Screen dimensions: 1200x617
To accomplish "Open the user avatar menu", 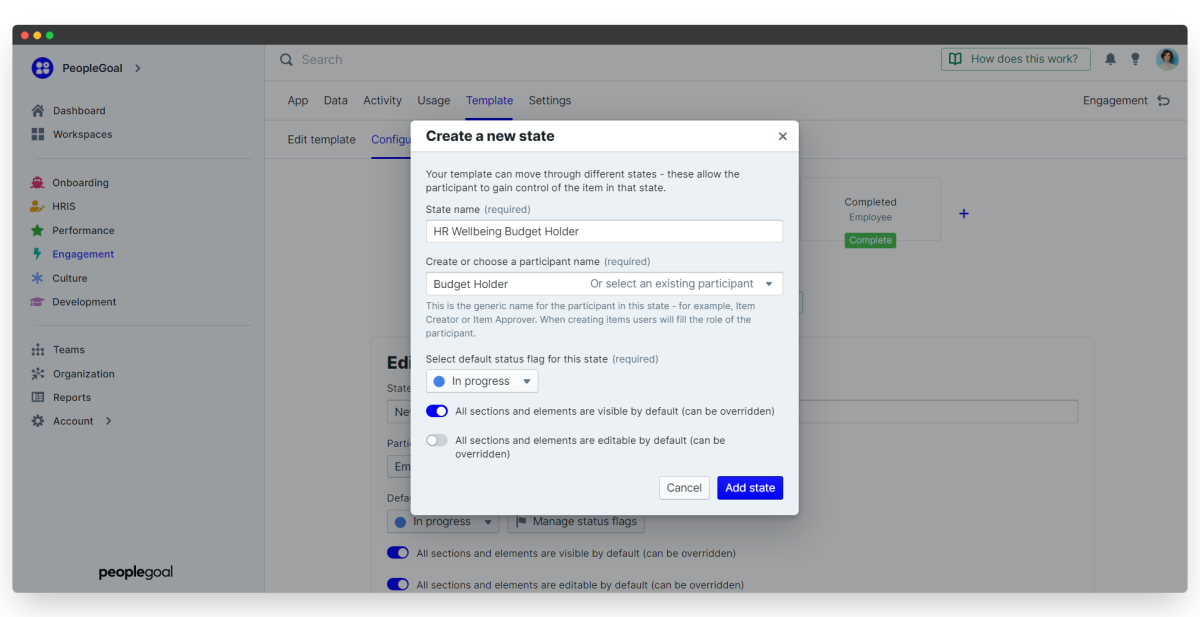I will click(1167, 59).
